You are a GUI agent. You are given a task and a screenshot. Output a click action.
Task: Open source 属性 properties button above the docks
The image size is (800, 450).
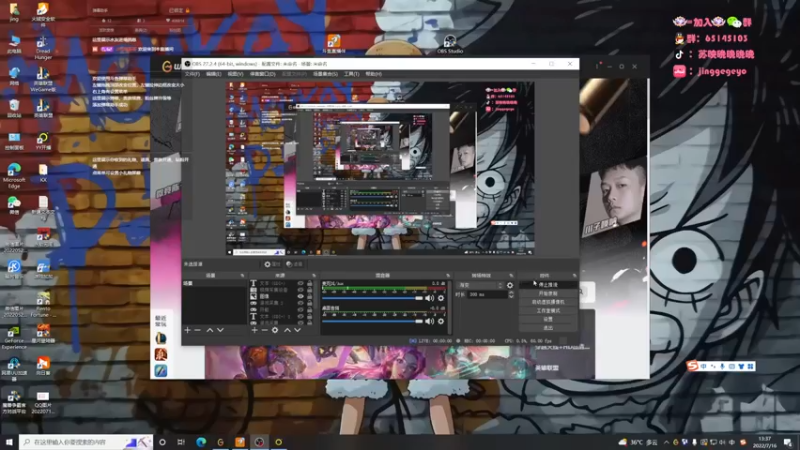(x=272, y=264)
